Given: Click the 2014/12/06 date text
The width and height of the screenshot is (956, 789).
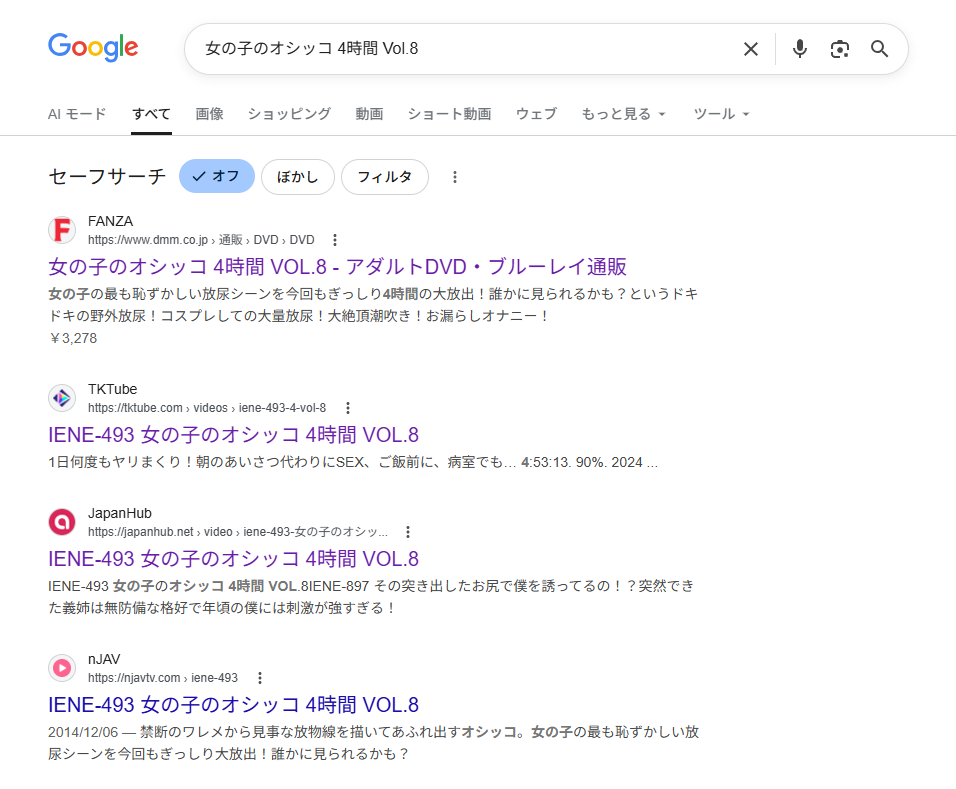Looking at the screenshot, I should point(83,732).
